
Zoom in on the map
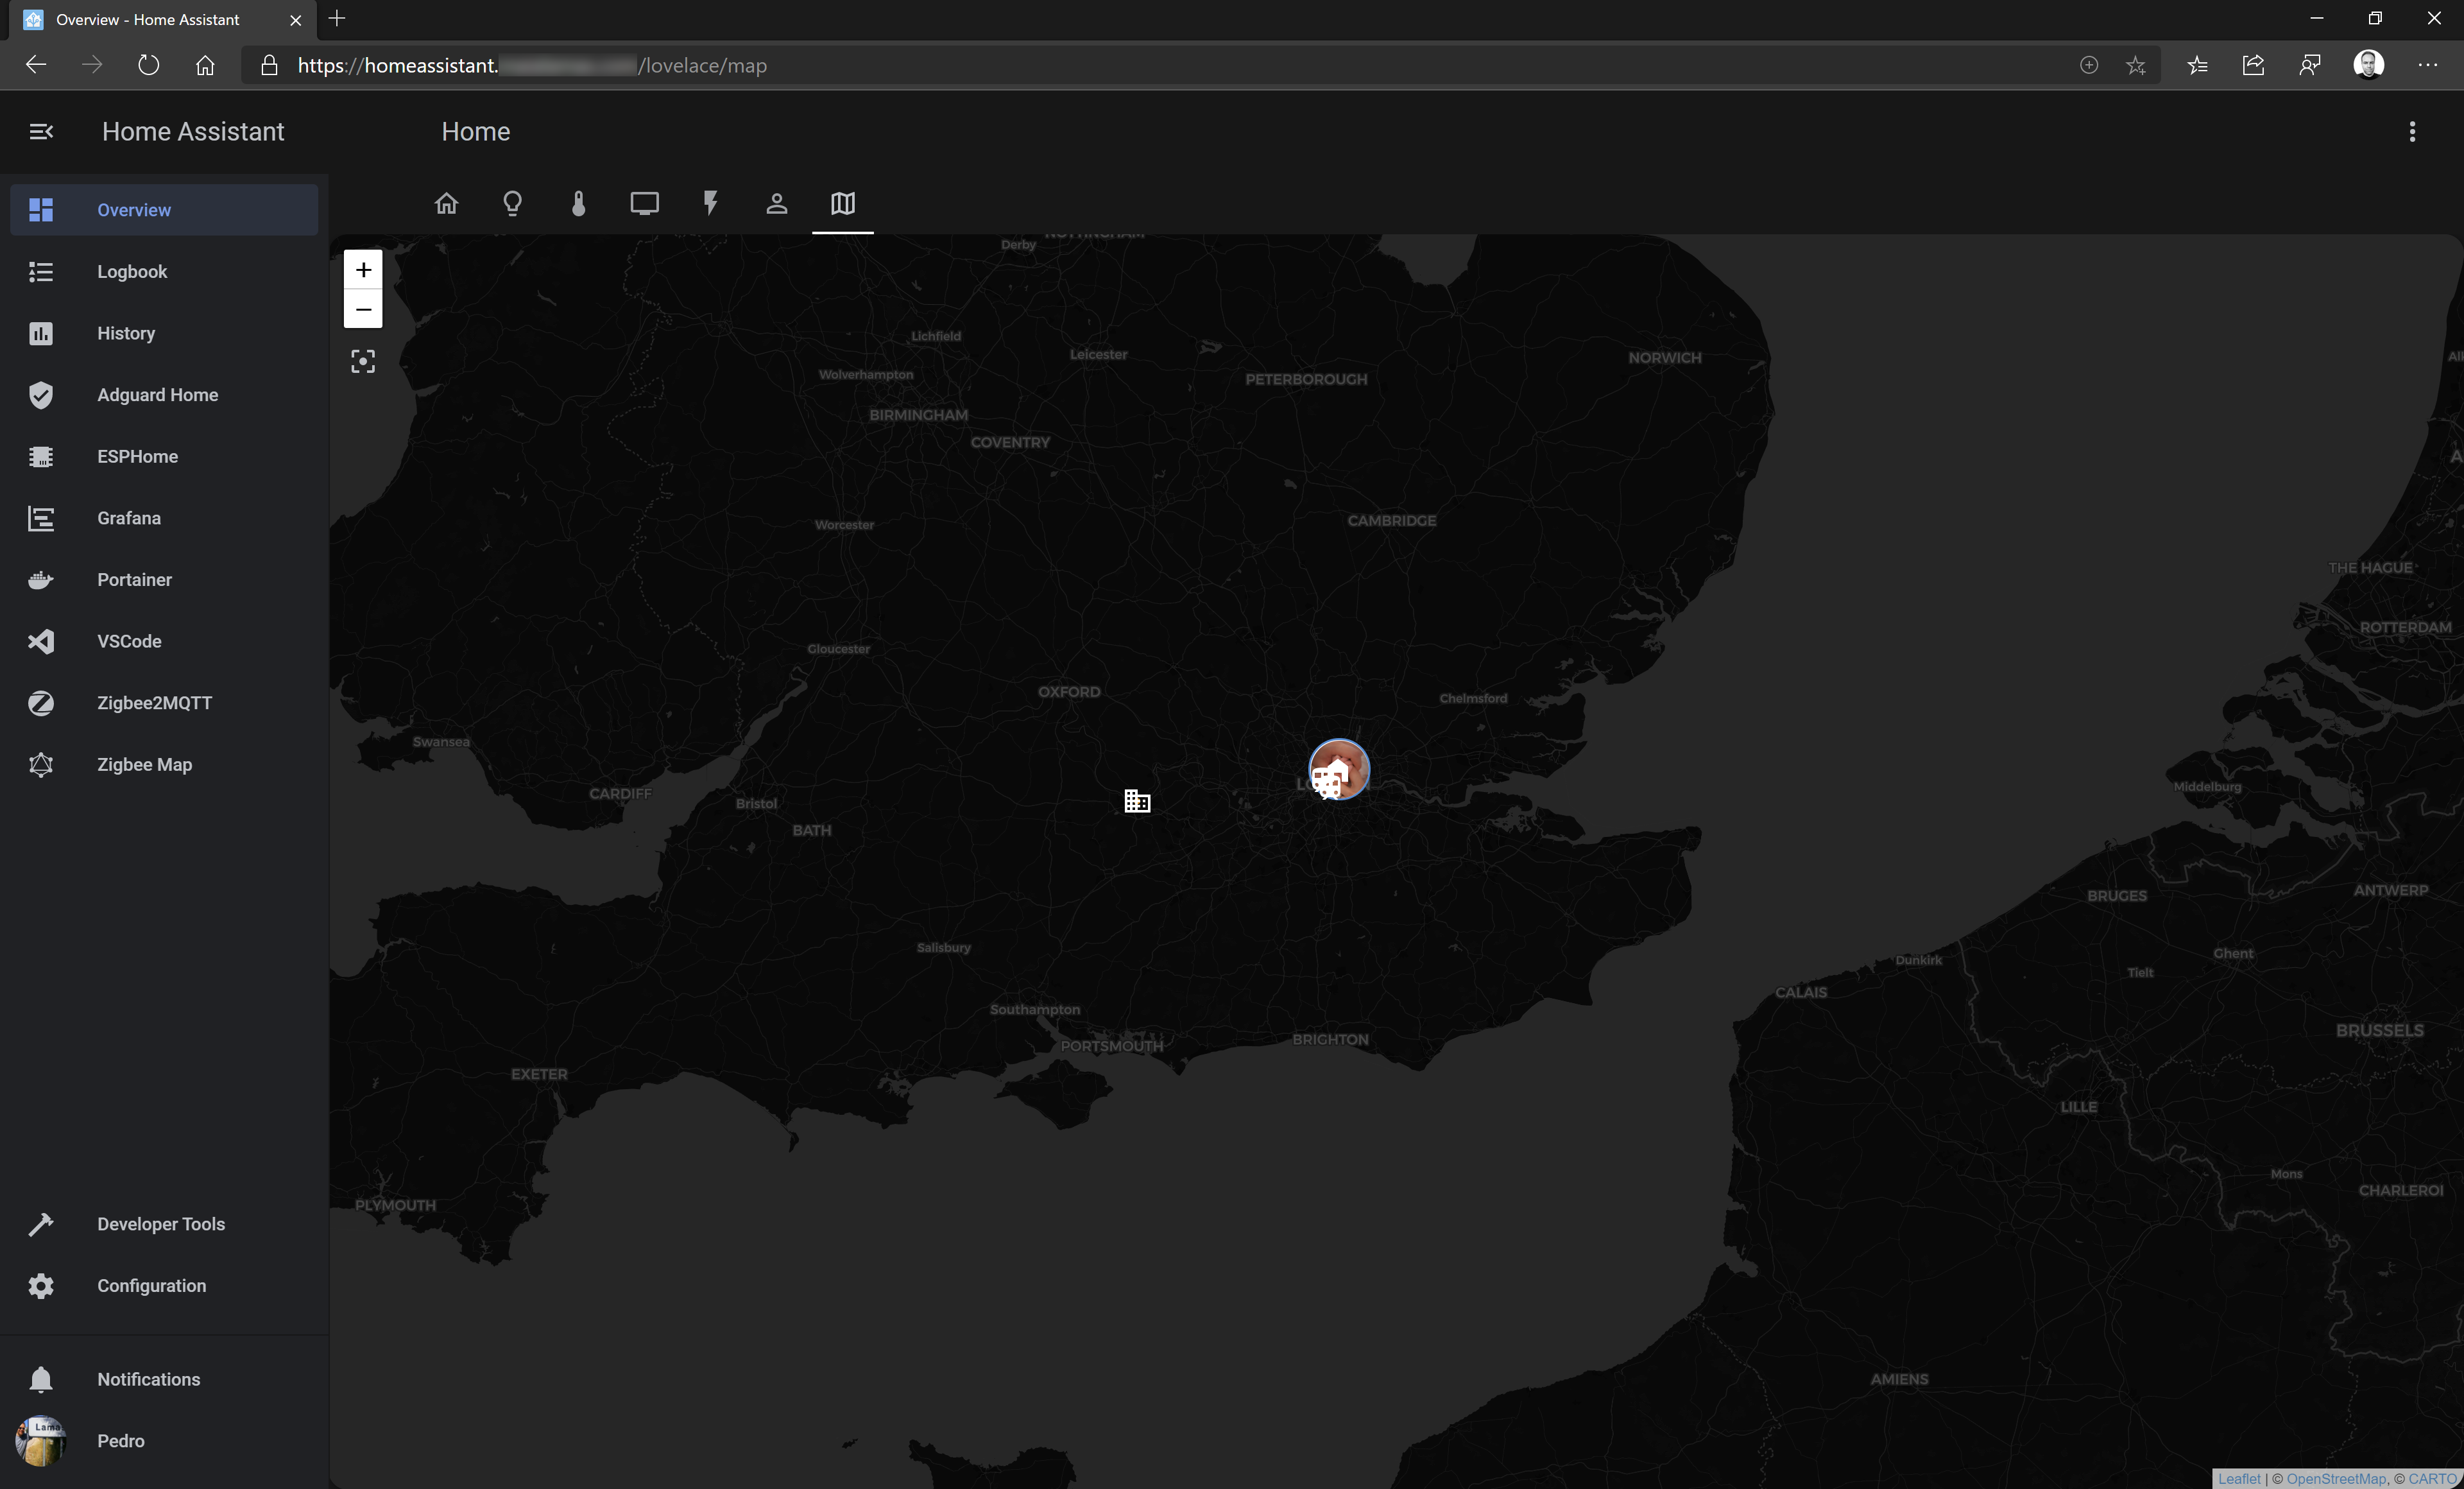click(363, 270)
